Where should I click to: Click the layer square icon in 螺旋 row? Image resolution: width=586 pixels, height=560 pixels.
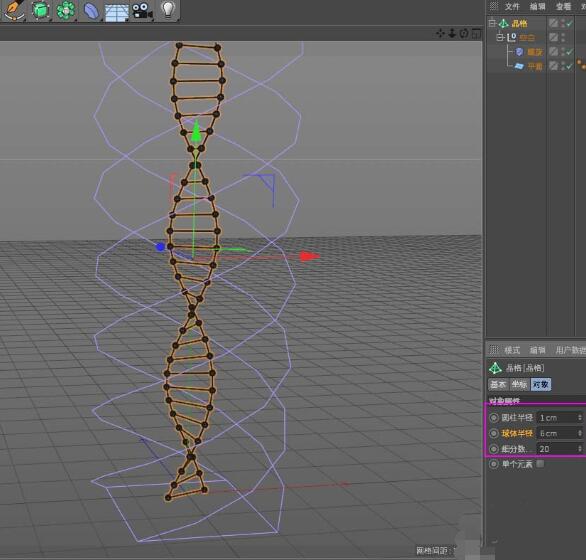pyautogui.click(x=553, y=52)
